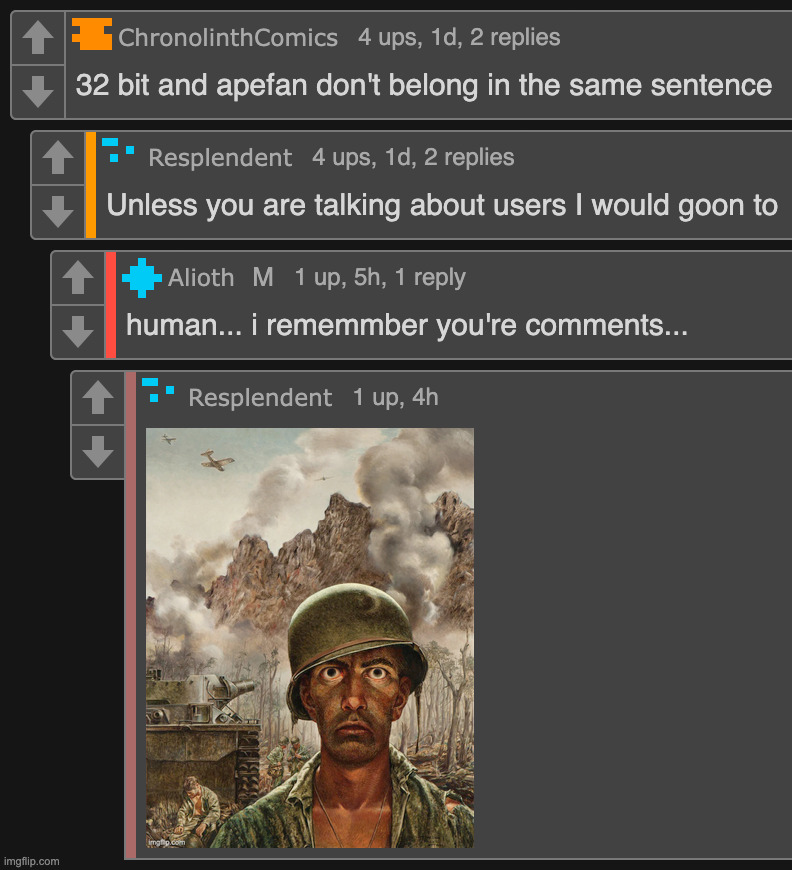This screenshot has height=870, width=792.
Task: Open Alioth's username link
Action: tap(201, 278)
